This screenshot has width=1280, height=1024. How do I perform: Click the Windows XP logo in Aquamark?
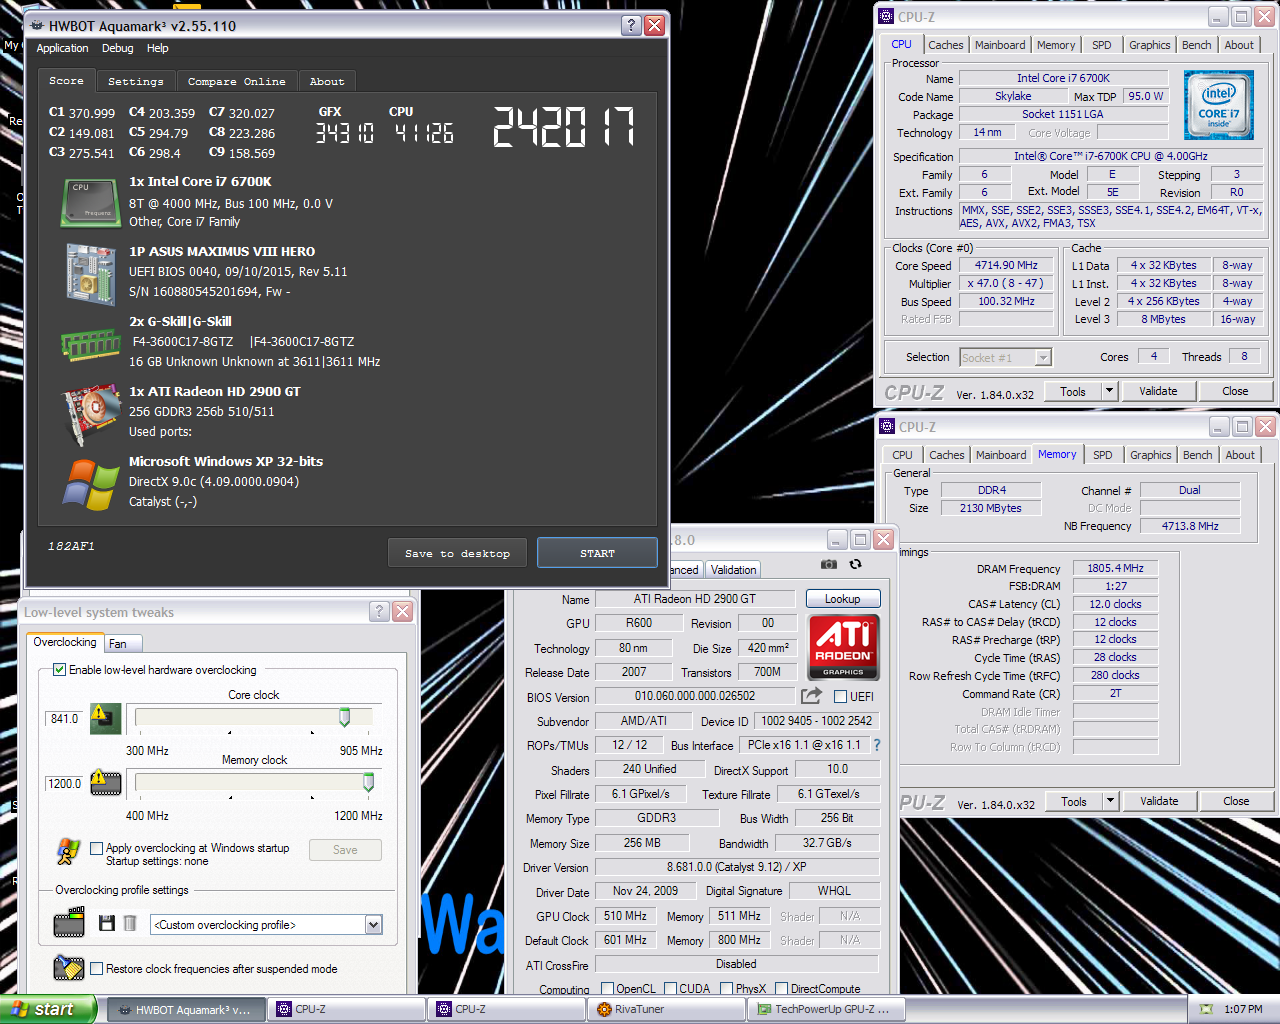point(91,485)
